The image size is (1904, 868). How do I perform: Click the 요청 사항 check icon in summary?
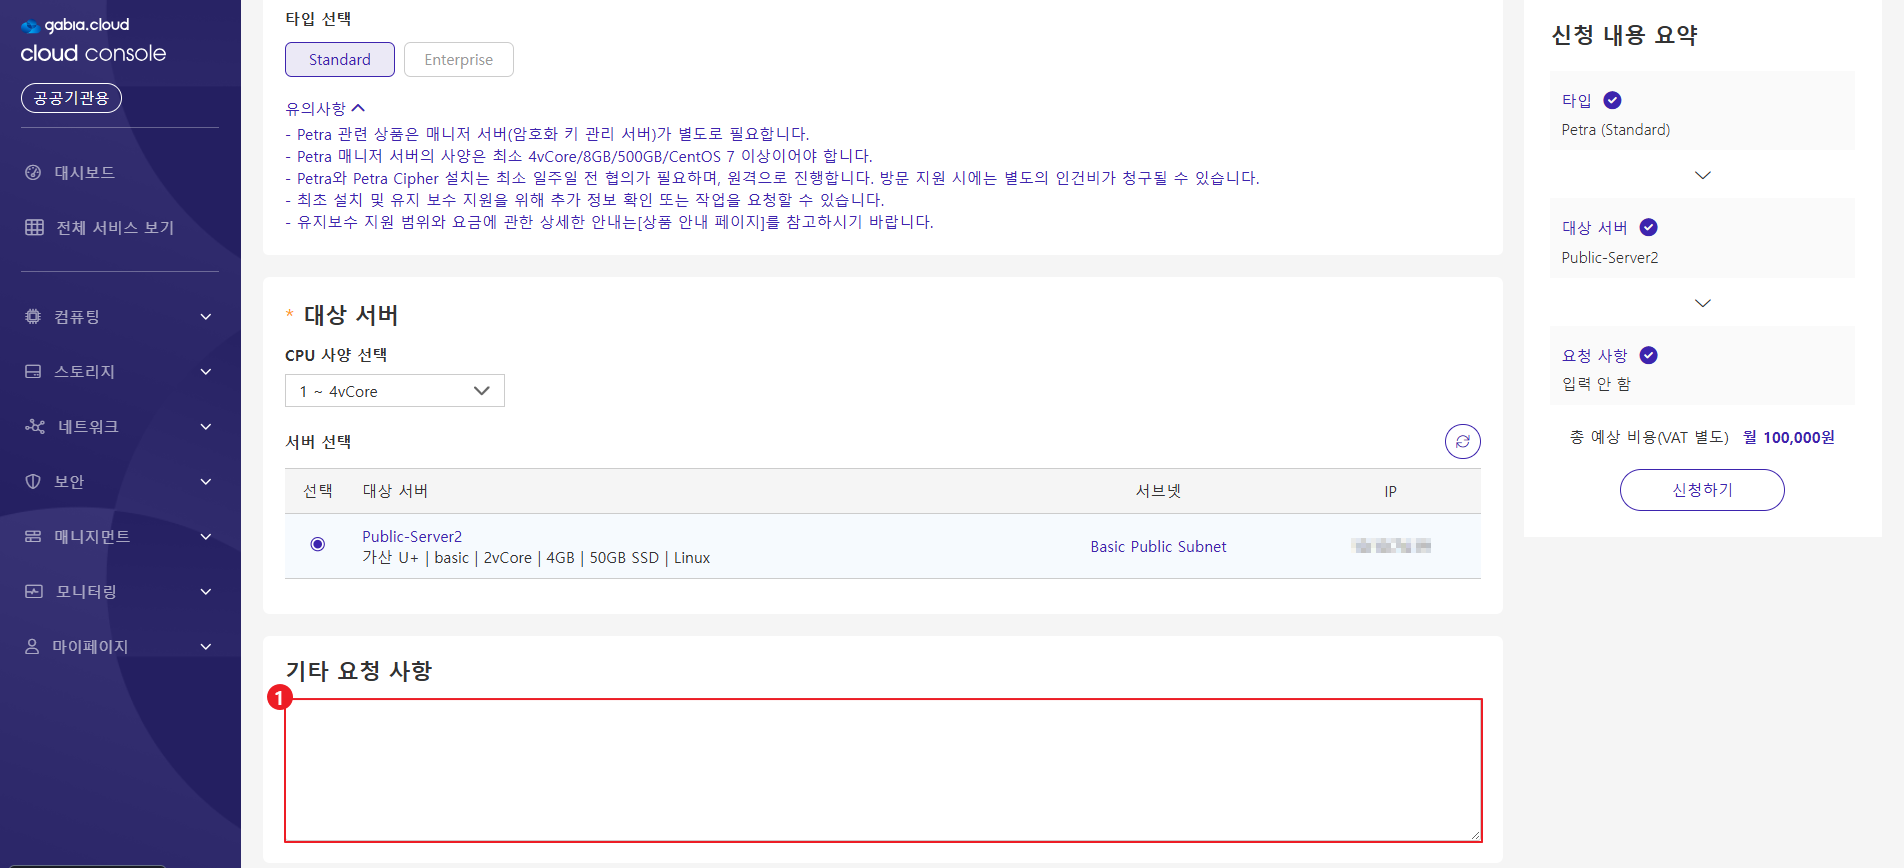pyautogui.click(x=1649, y=355)
